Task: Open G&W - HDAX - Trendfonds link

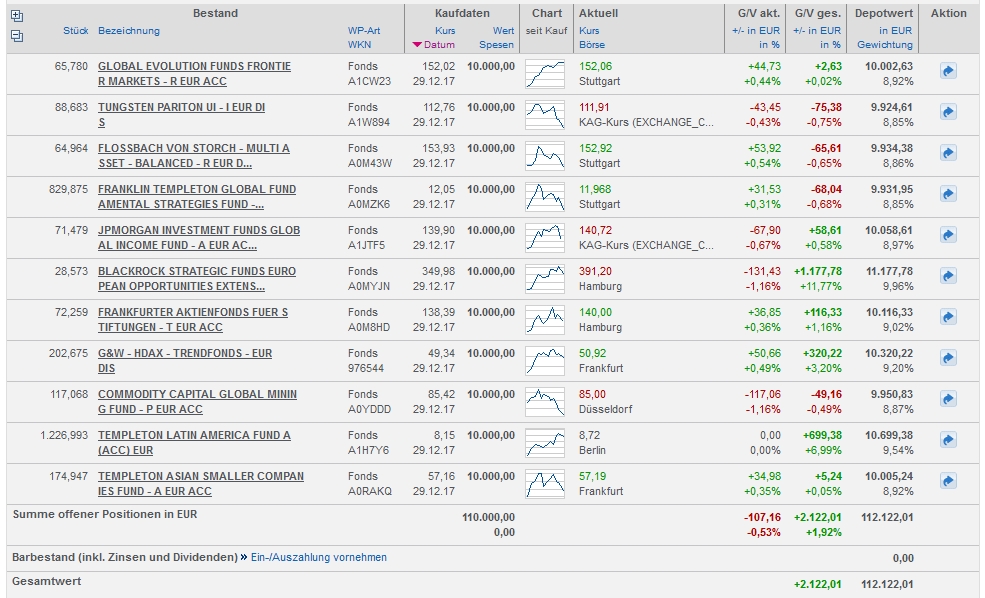Action: [185, 361]
